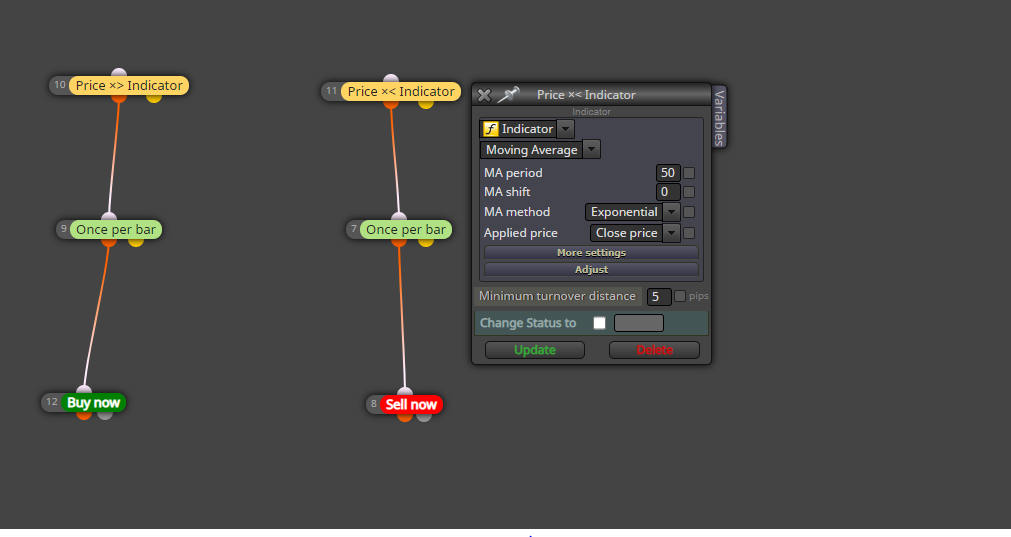The image size is (1011, 537).
Task: Click the top input connector of block 10
Action: [119, 72]
